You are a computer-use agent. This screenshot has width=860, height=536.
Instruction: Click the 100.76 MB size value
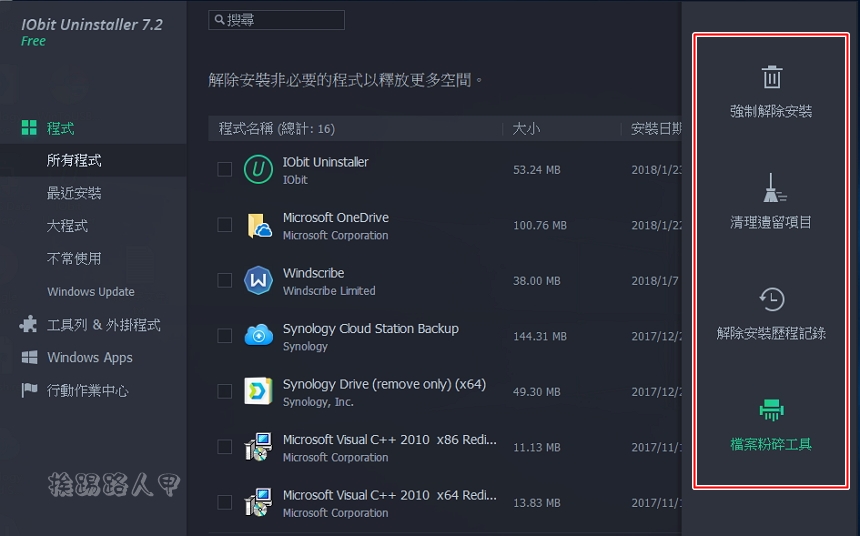point(540,225)
